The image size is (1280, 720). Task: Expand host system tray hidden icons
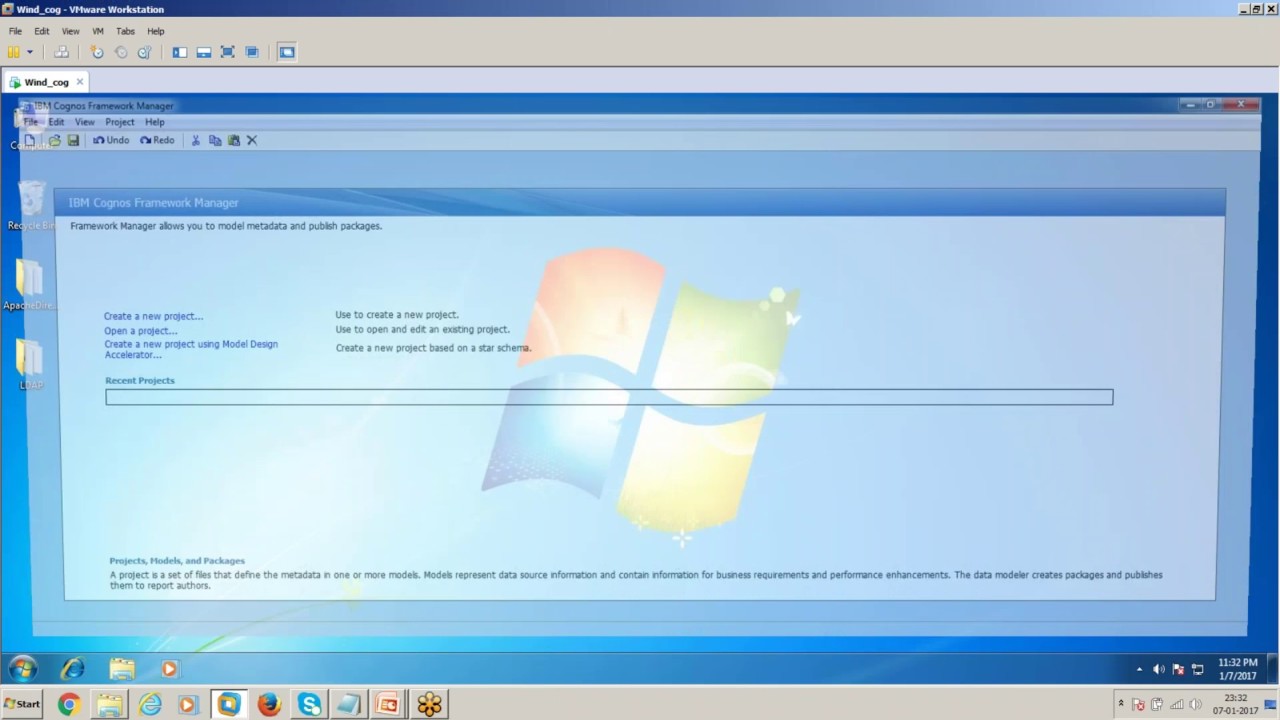pos(1121,704)
